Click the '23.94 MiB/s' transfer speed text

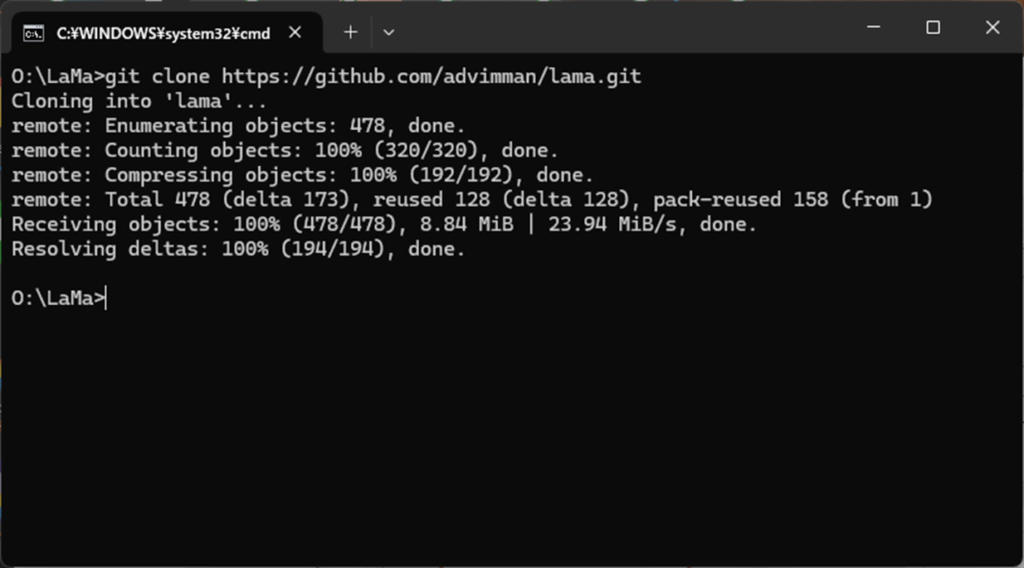tap(613, 225)
